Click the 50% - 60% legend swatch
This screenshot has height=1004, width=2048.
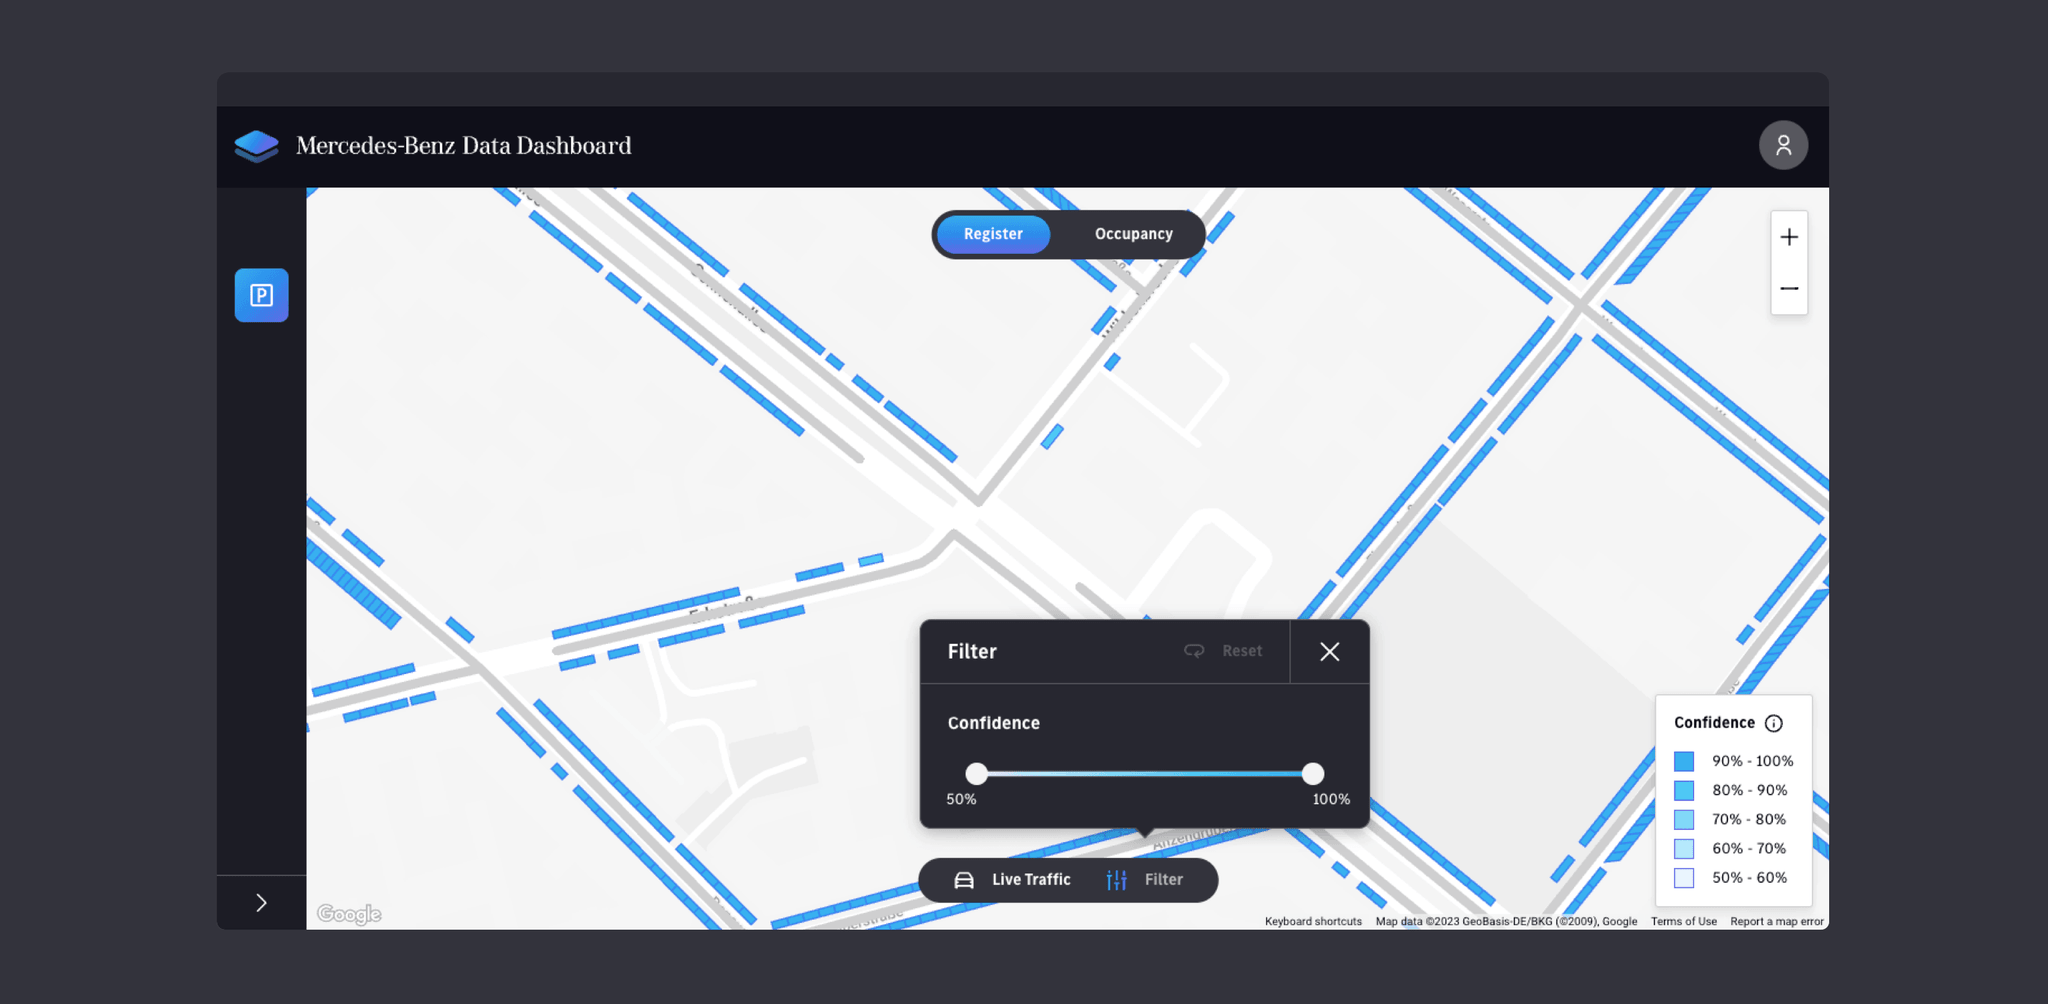1684,878
